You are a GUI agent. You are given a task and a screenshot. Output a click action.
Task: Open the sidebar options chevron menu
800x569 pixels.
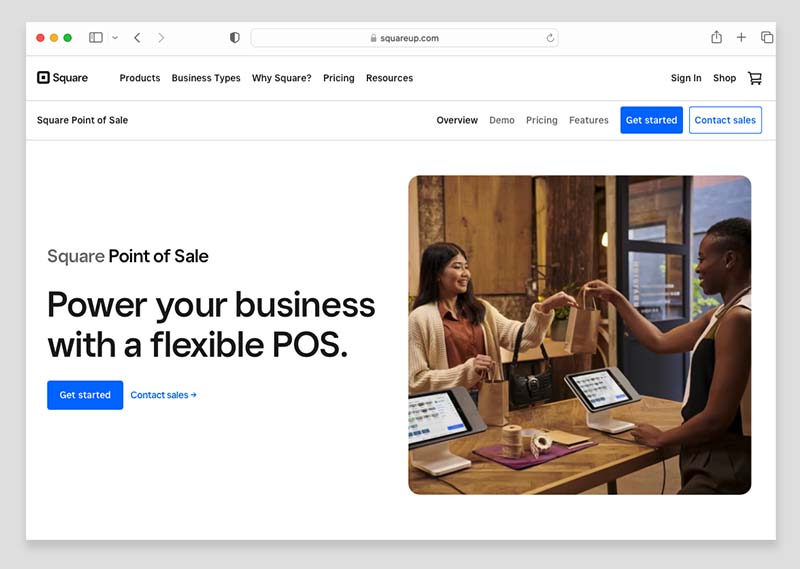tap(115, 38)
